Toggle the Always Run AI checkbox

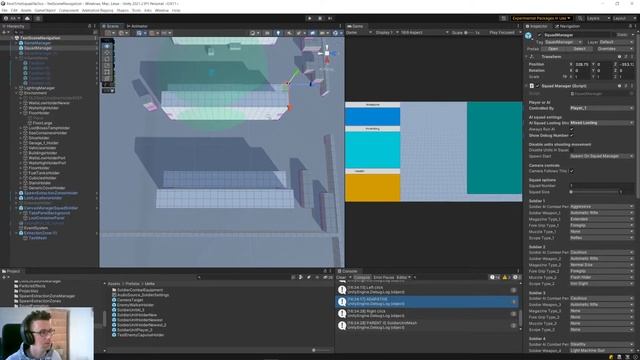click(571, 129)
